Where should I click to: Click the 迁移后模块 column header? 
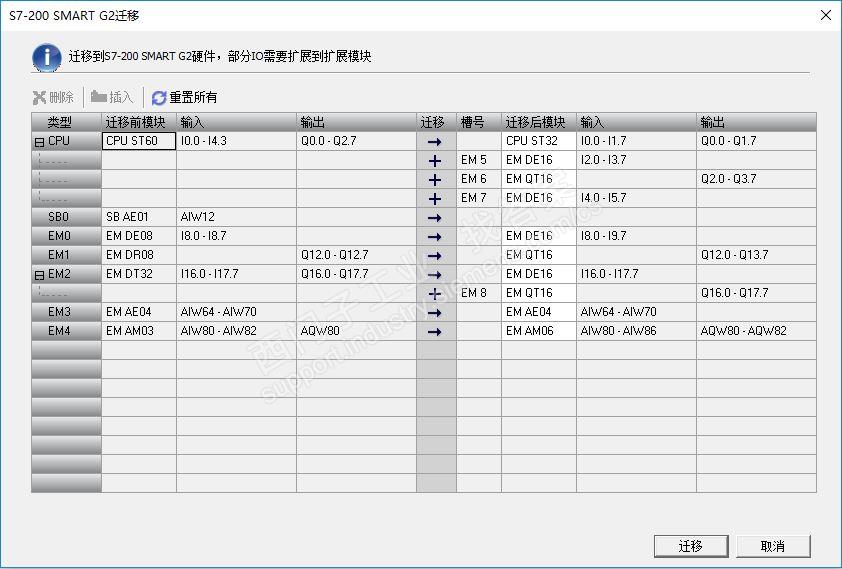click(x=539, y=122)
